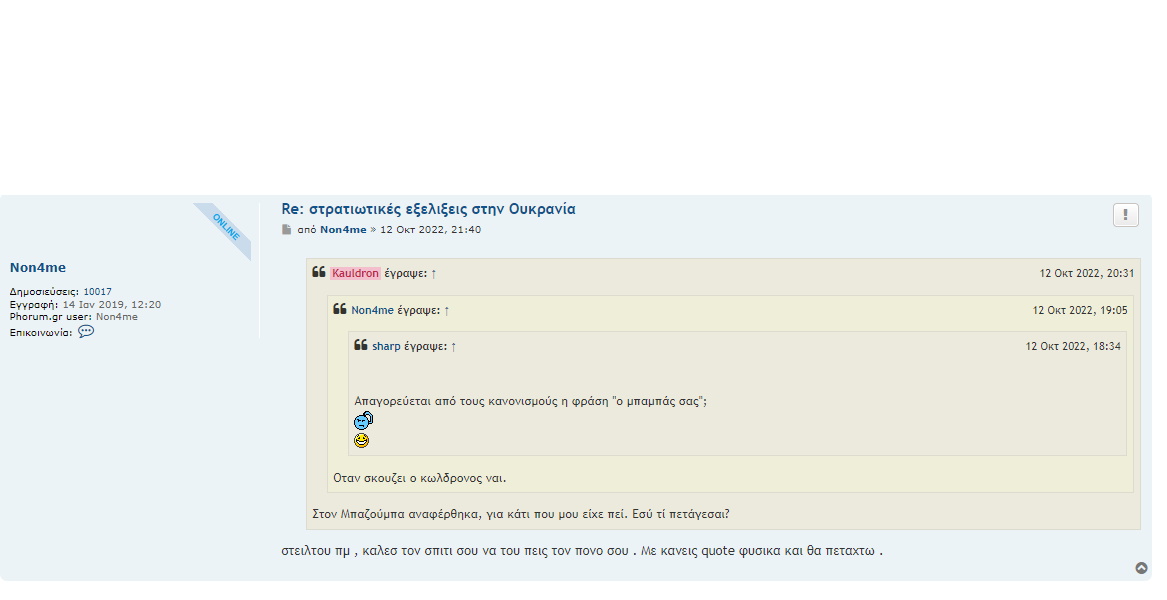The width and height of the screenshot is (1167, 600).
Task: Click the Δημοσιεύσεις label
Action: pyautogui.click(x=45, y=292)
